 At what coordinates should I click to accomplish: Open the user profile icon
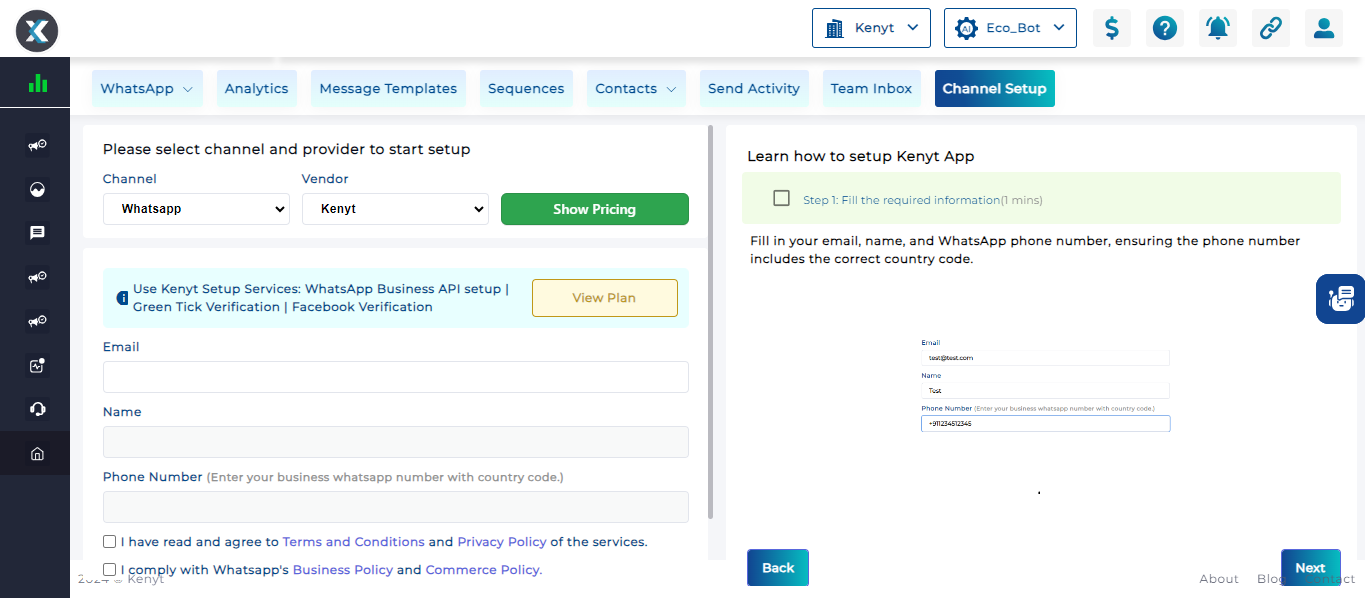point(1324,28)
